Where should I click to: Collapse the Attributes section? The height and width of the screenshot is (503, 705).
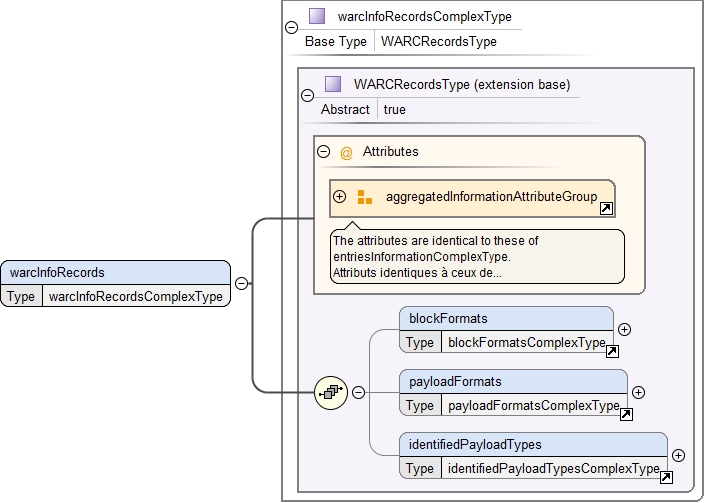tap(324, 151)
